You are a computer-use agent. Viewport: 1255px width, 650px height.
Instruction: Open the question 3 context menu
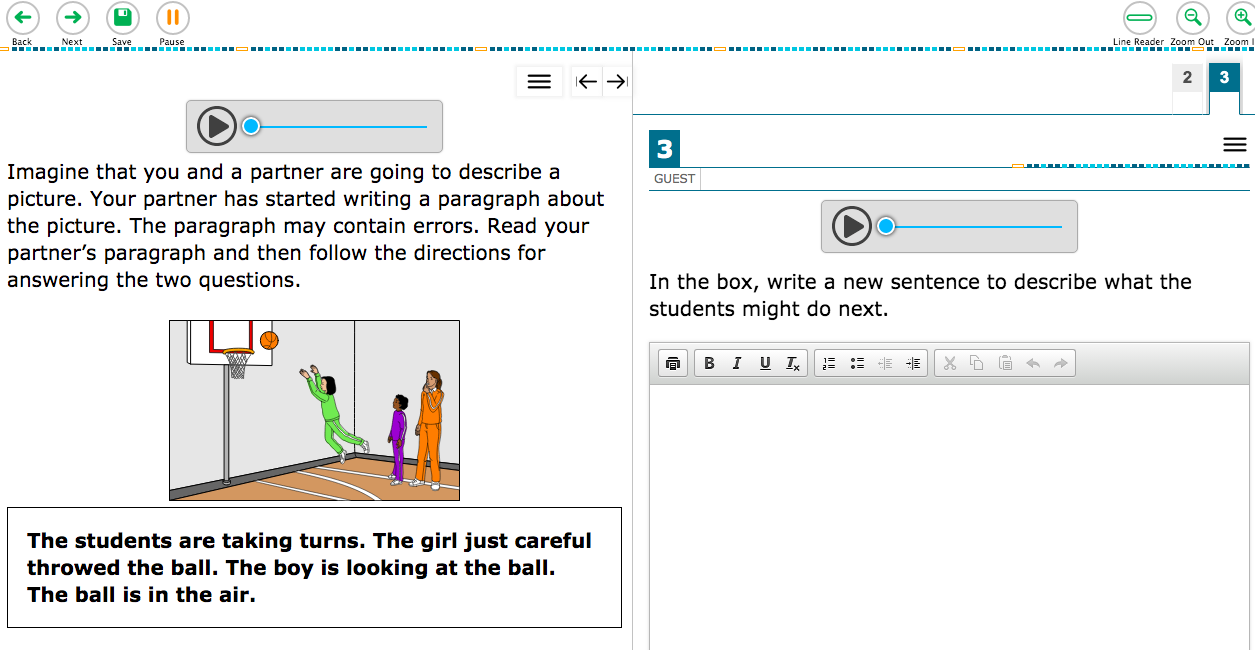(x=1235, y=145)
